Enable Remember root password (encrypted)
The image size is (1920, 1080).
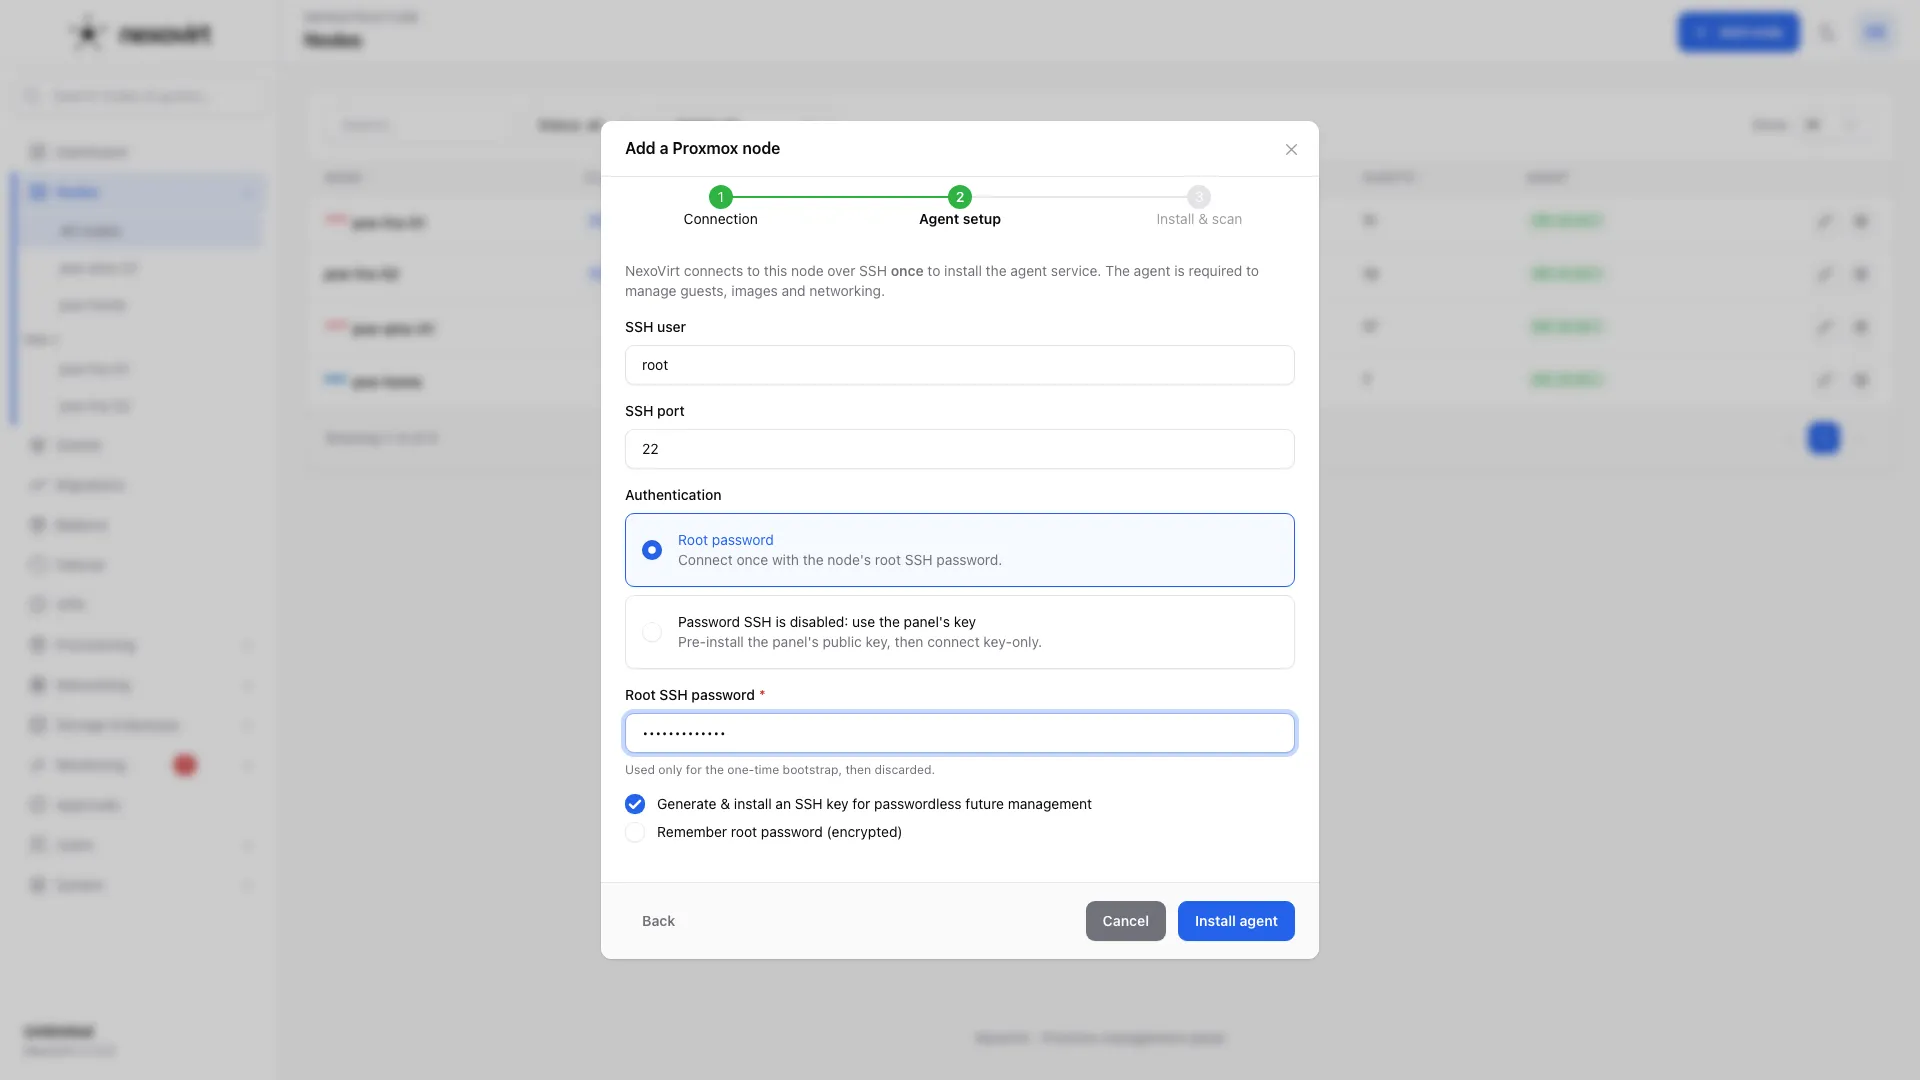(635, 832)
